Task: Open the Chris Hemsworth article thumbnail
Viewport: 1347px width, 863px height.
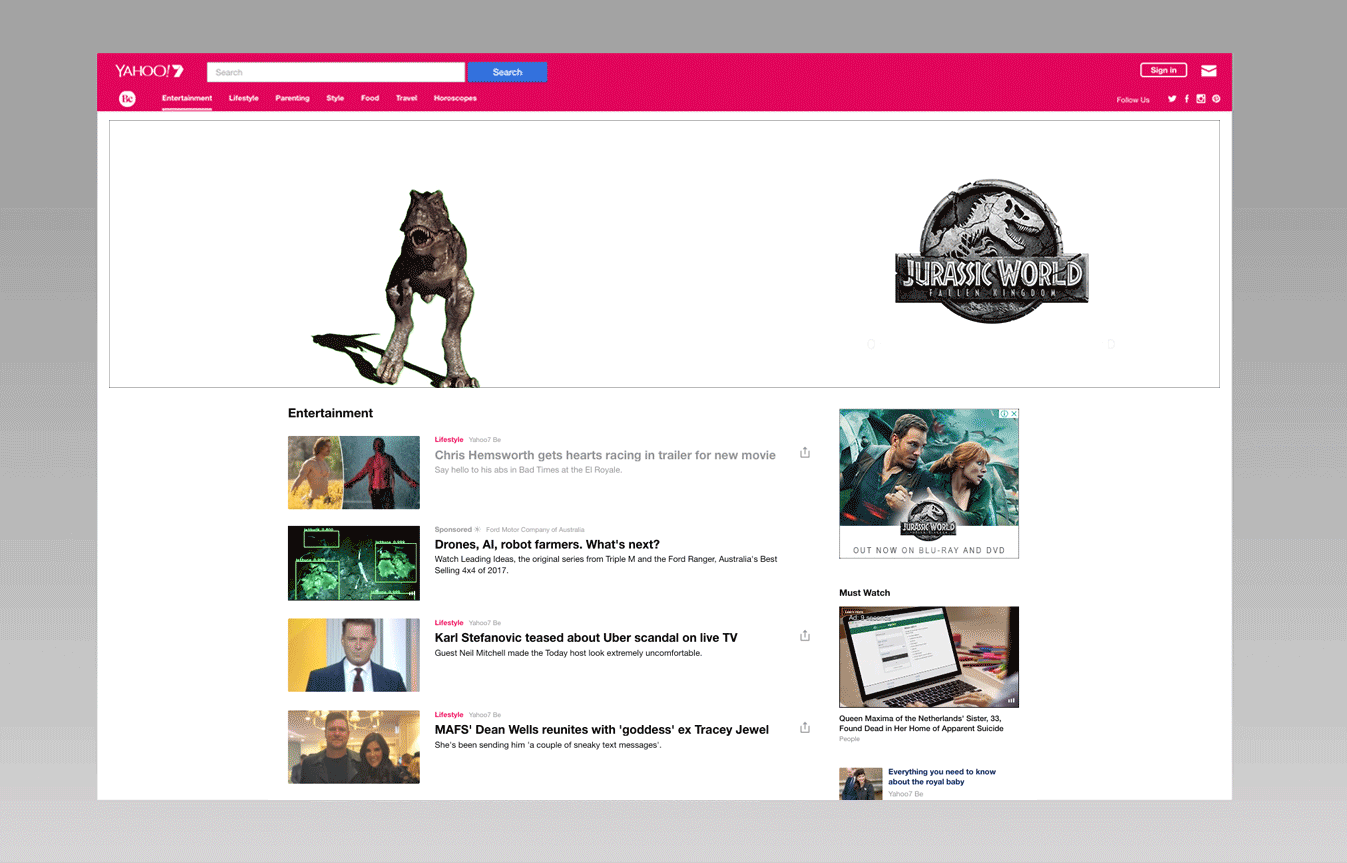Action: click(x=354, y=472)
